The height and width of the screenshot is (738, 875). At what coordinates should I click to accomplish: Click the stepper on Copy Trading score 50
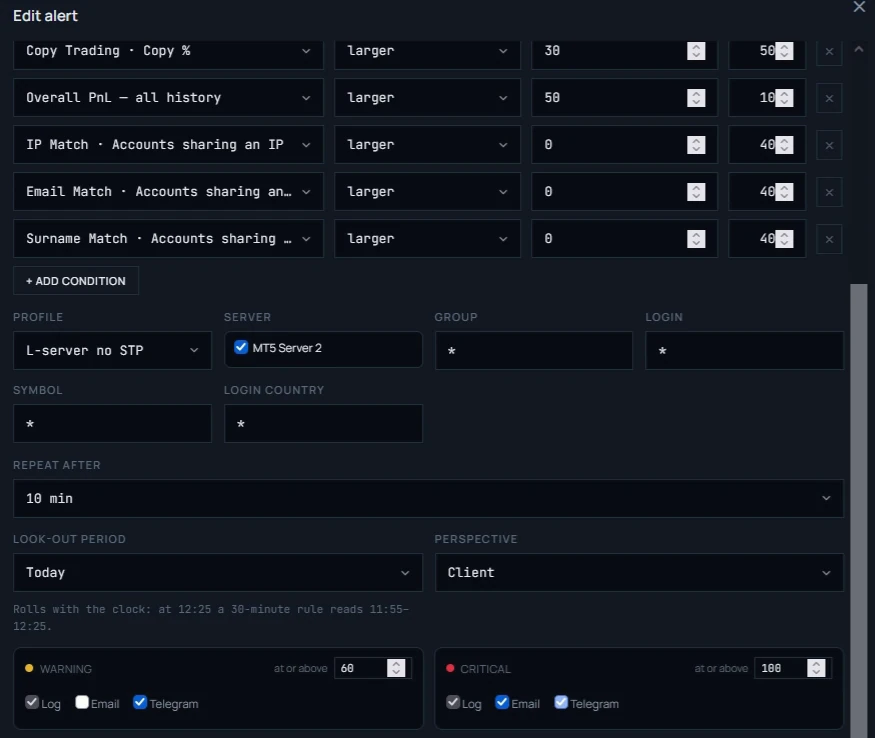[x=784, y=51]
